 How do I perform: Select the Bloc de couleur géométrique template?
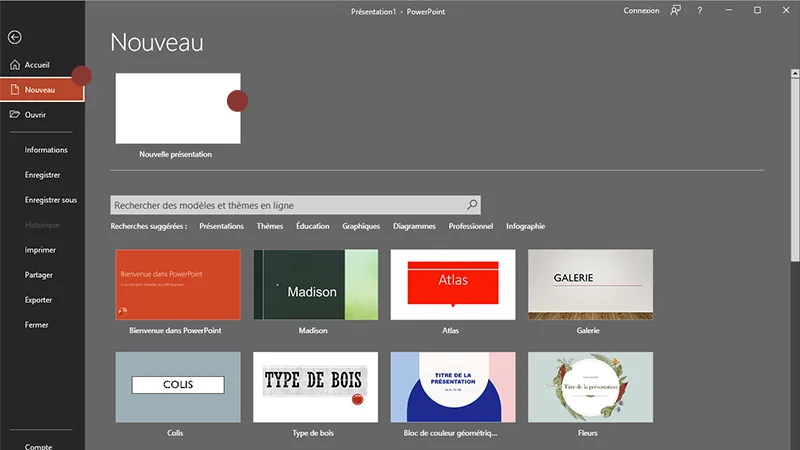click(x=453, y=387)
